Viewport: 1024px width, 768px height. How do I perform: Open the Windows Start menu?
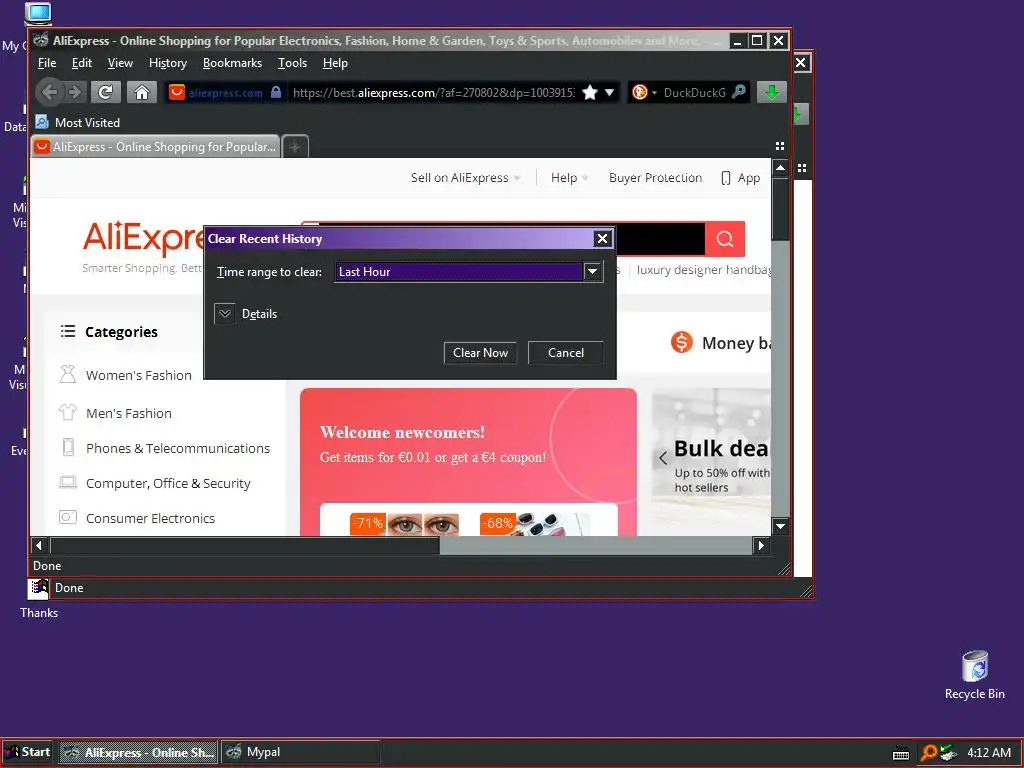tap(27, 752)
